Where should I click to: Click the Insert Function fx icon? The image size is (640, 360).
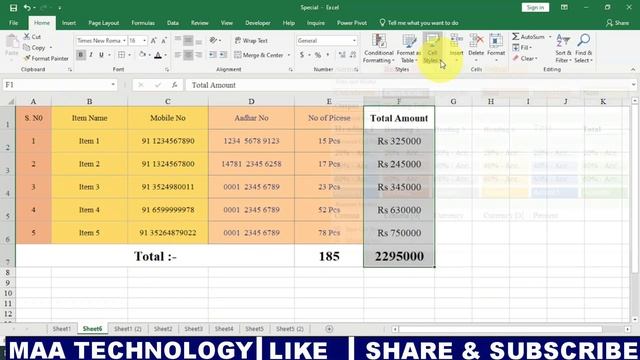[x=175, y=85]
